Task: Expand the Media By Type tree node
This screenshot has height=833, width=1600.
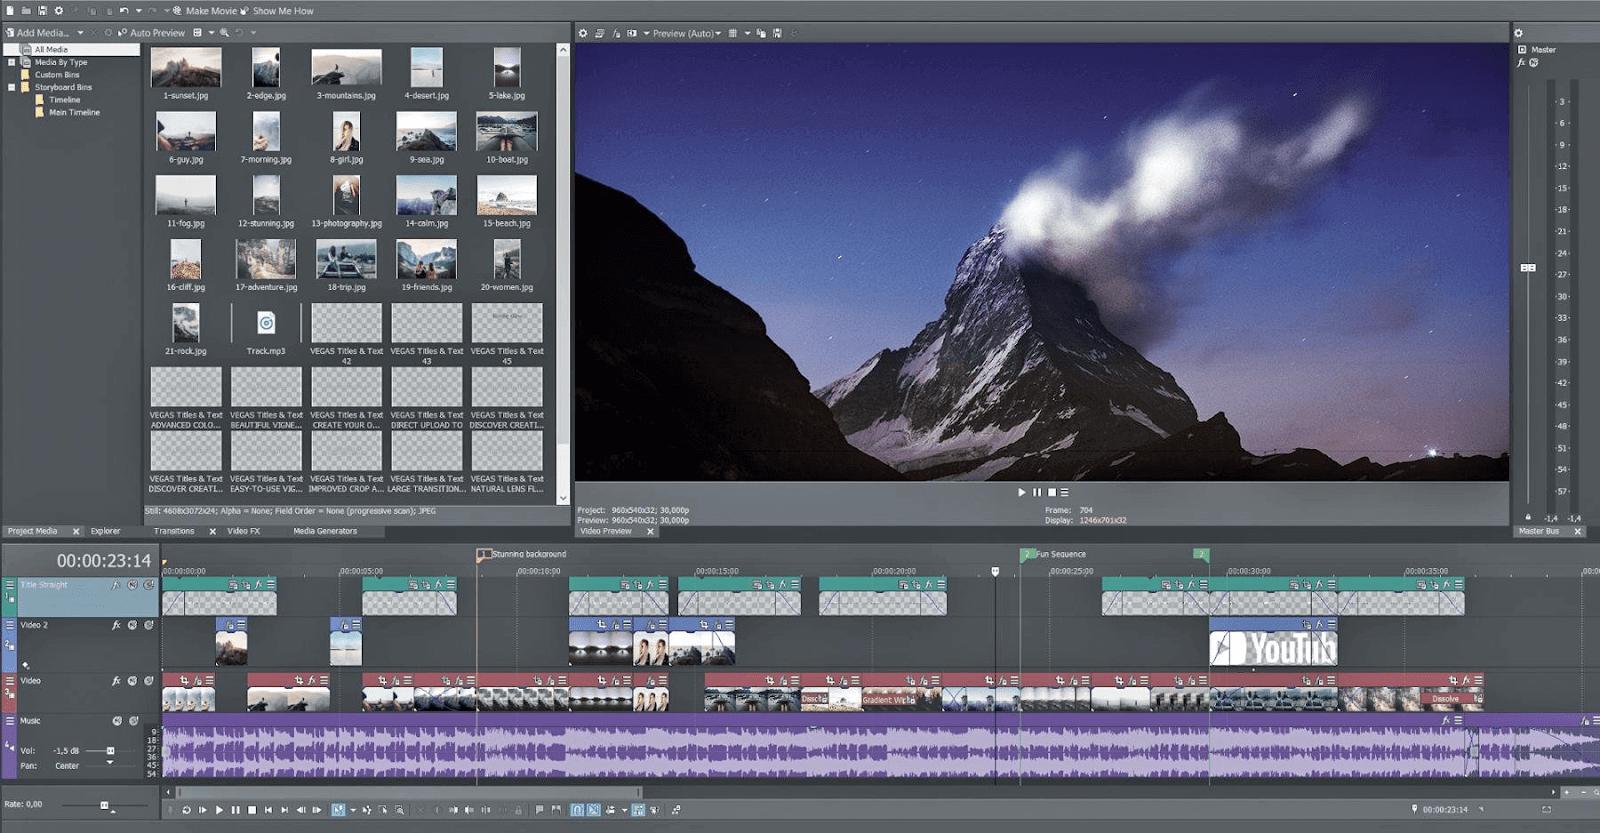Action: tap(12, 62)
